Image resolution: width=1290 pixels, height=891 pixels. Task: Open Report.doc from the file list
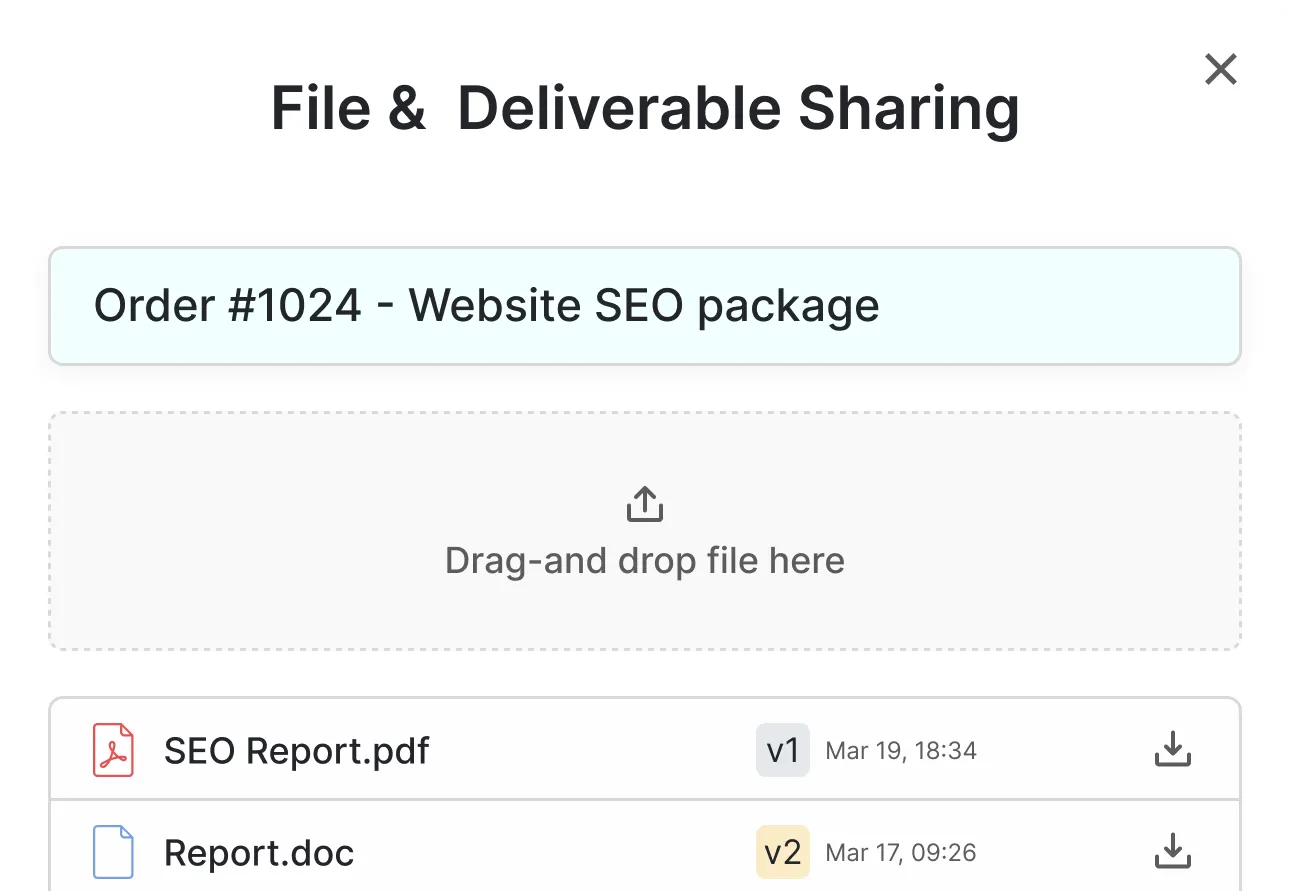click(x=259, y=852)
